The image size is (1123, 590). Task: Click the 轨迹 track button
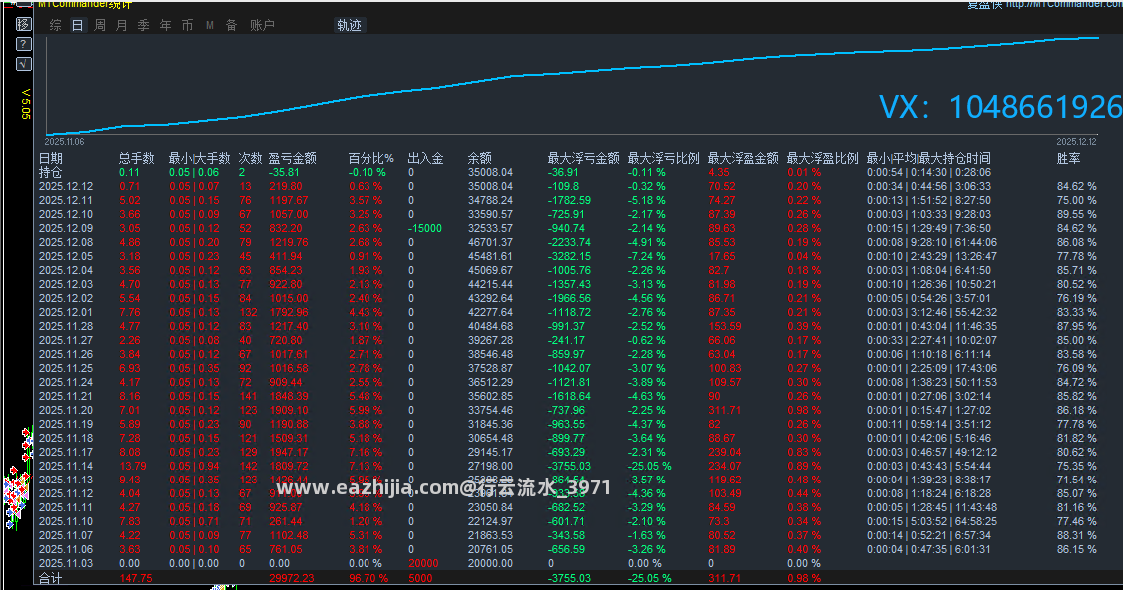tap(350, 25)
